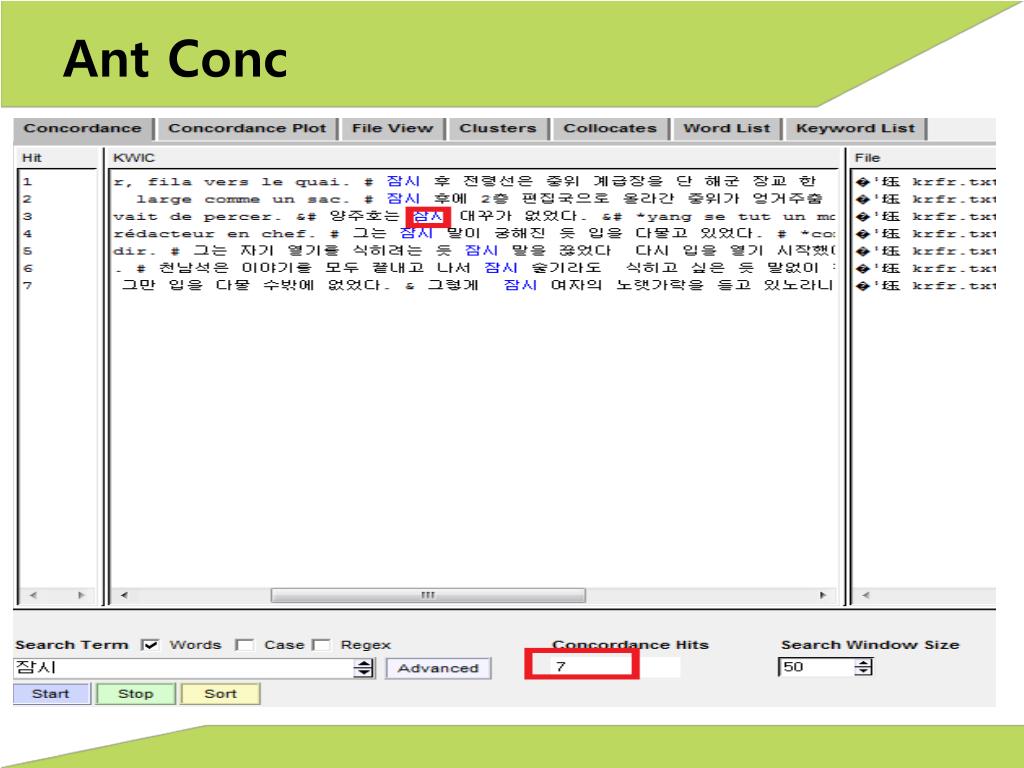
Task: Click the KWIC column header
Action: [x=134, y=158]
